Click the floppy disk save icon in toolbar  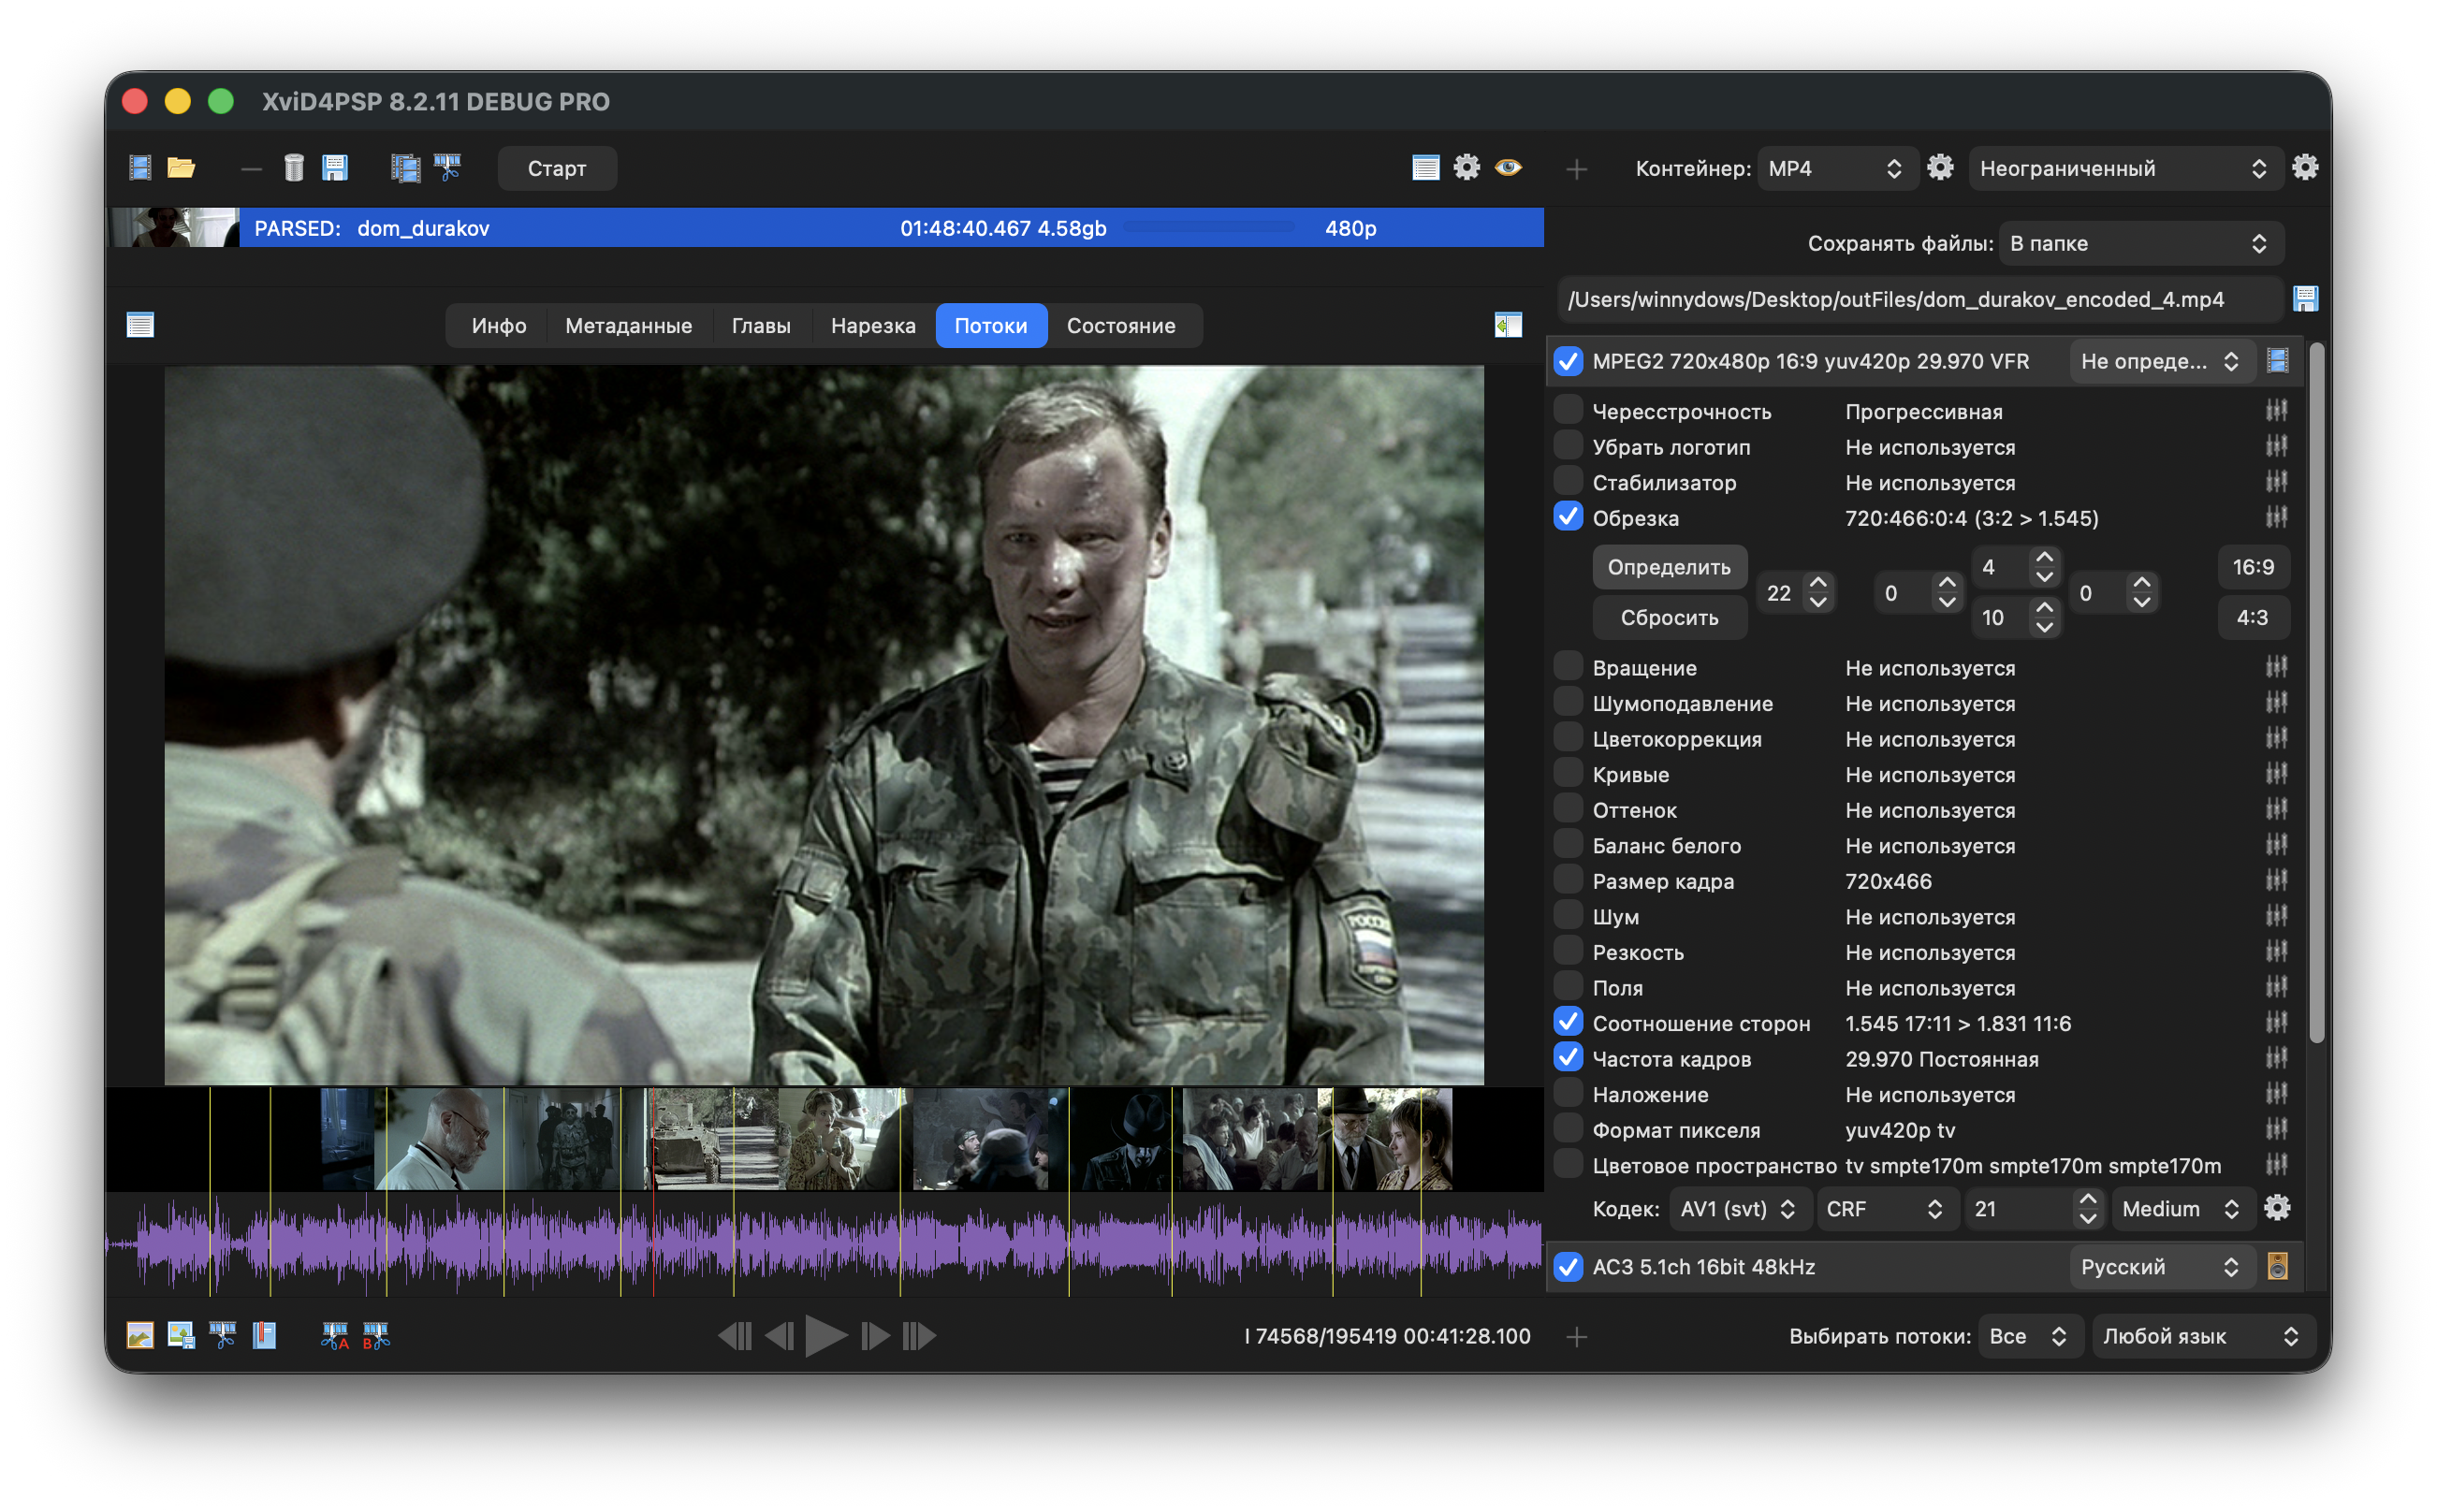coord(335,168)
